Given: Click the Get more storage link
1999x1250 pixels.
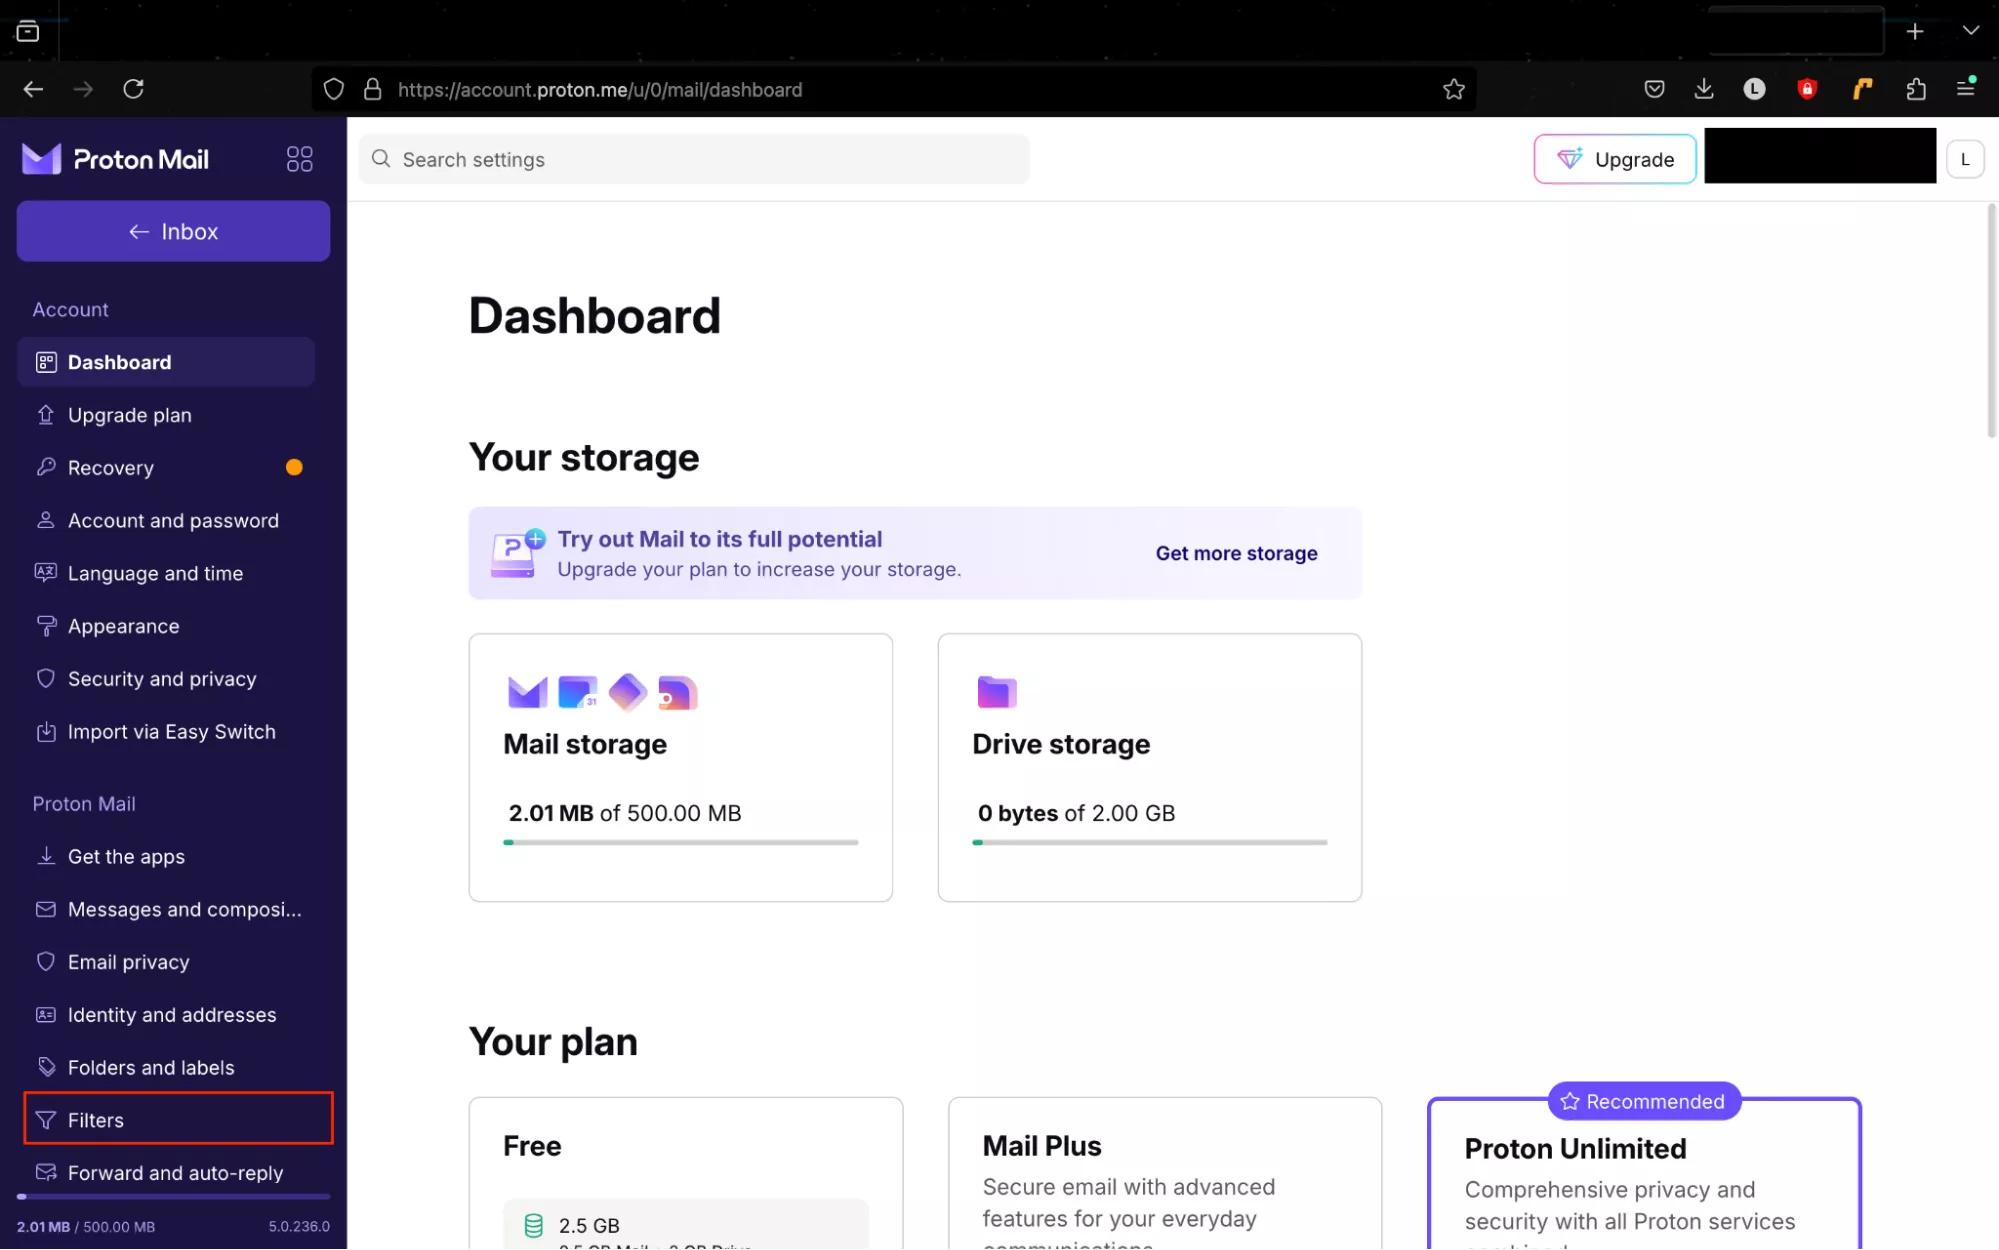Looking at the screenshot, I should 1236,553.
